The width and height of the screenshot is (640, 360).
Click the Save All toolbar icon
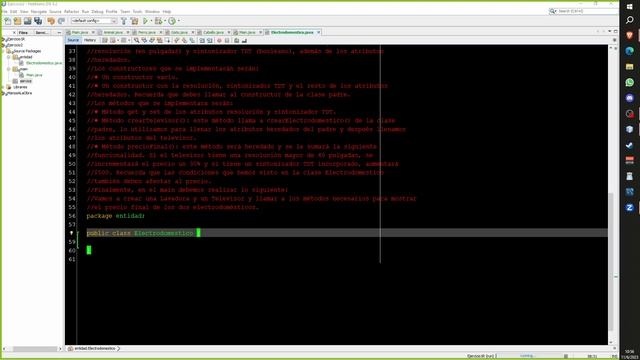pos(38,21)
